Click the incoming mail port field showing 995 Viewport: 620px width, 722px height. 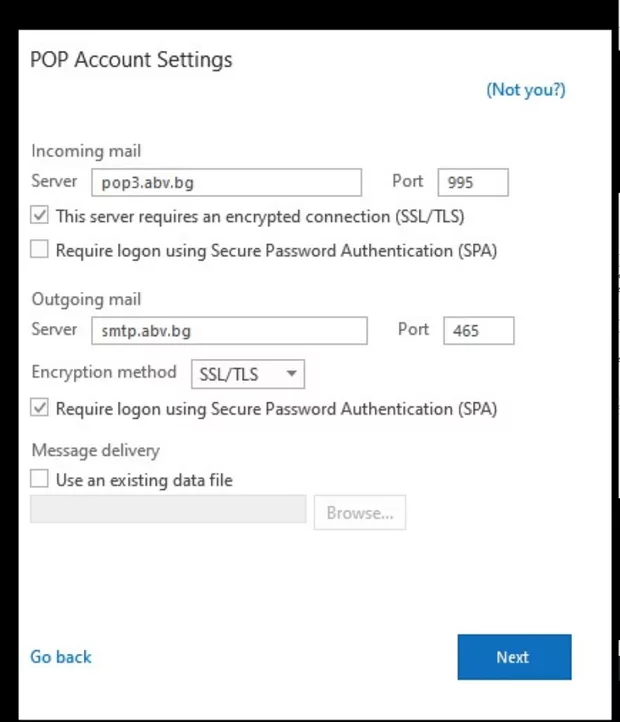click(x=473, y=183)
